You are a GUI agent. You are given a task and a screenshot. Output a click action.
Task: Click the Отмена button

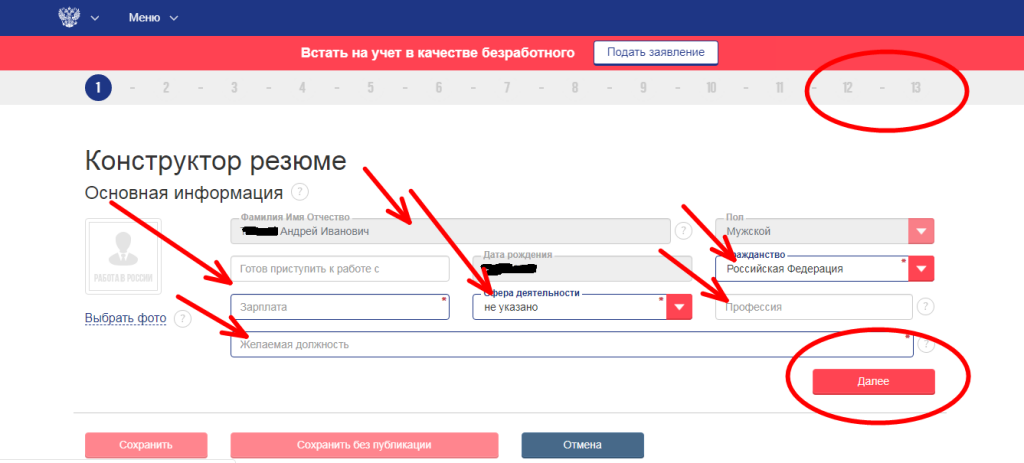(x=582, y=445)
